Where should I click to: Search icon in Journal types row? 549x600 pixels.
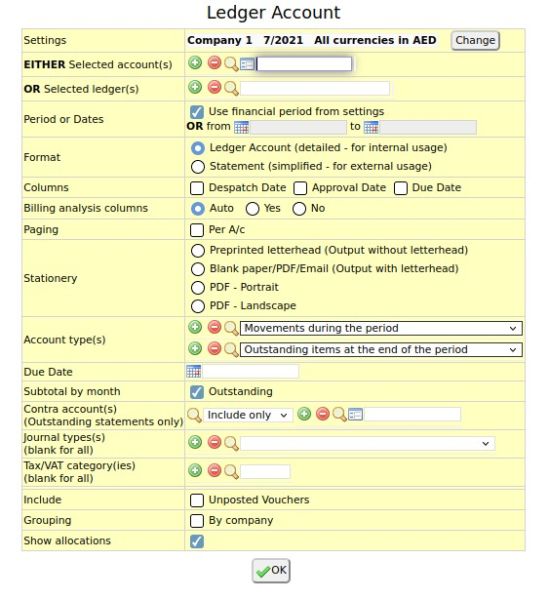[231, 443]
